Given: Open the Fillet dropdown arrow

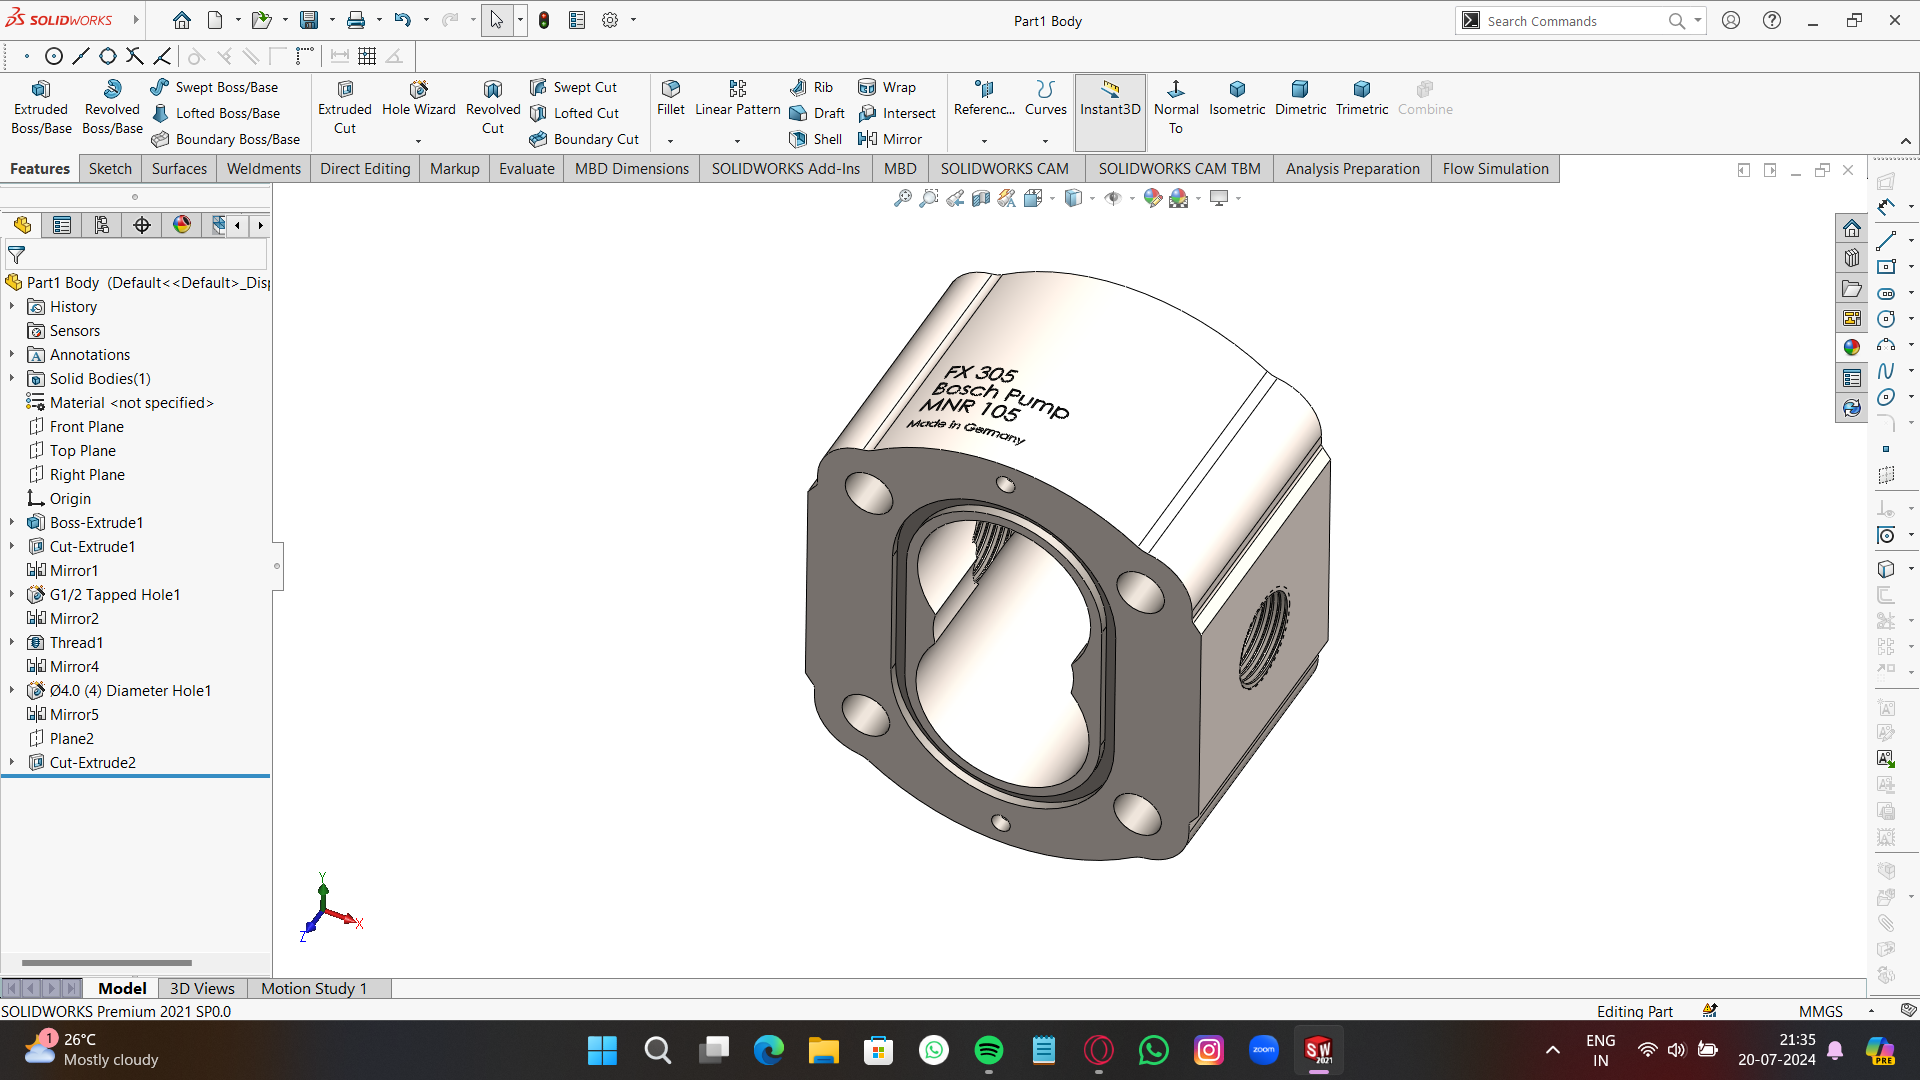Looking at the screenshot, I should 671,141.
